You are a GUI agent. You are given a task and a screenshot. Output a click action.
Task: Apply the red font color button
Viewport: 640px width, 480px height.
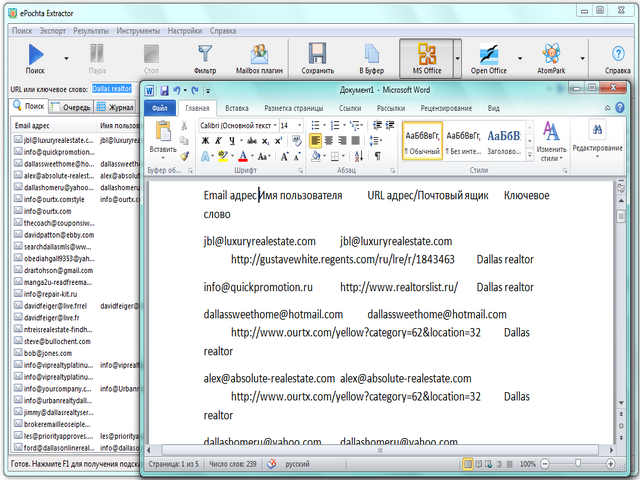pos(243,156)
